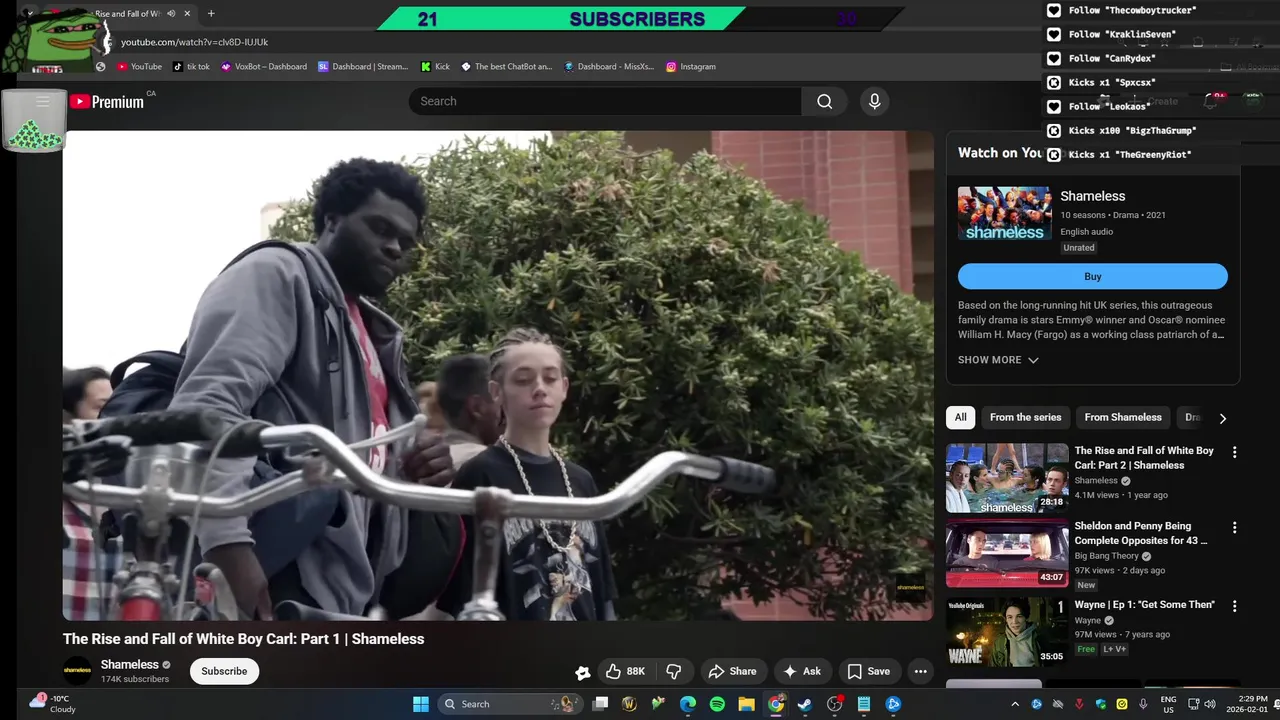This screenshot has width=1280, height=720.
Task: Open the Wayne channel name
Action: pyautogui.click(x=1087, y=620)
